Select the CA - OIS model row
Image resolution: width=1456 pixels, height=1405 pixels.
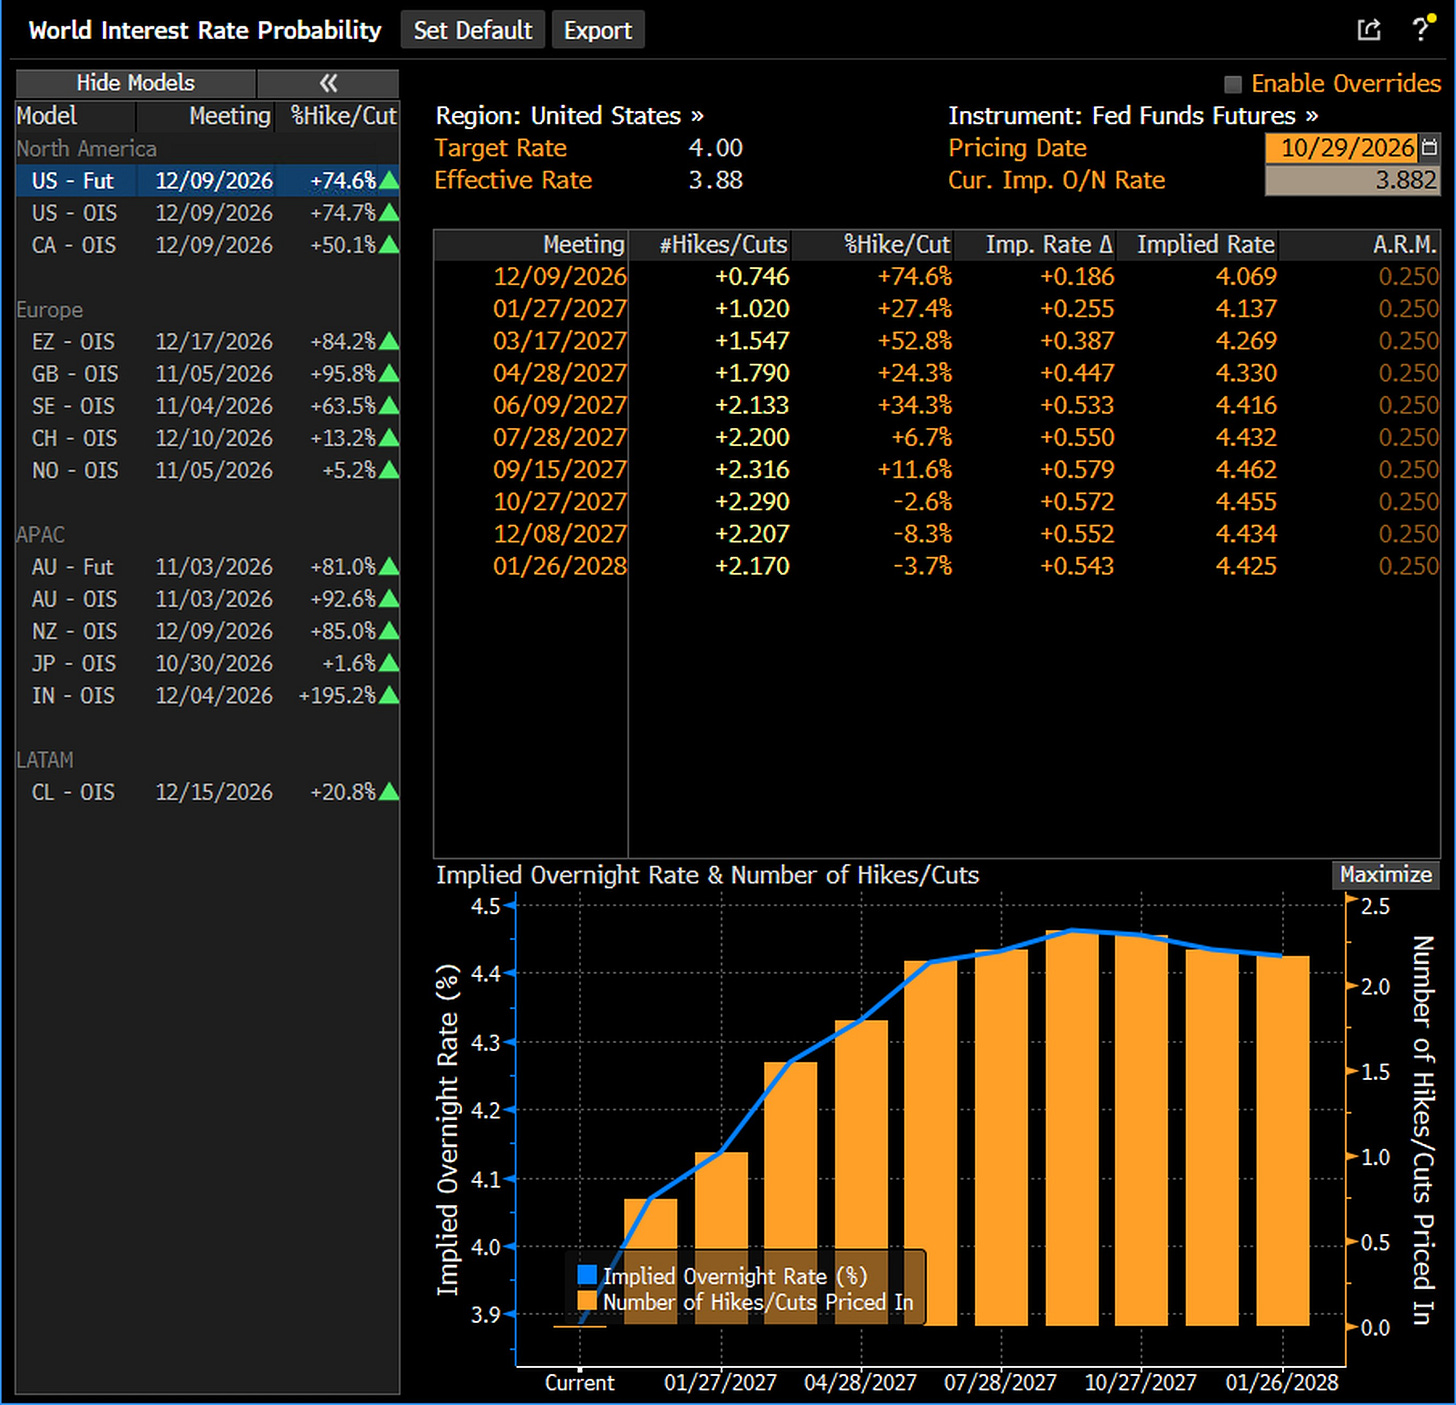pos(208,245)
